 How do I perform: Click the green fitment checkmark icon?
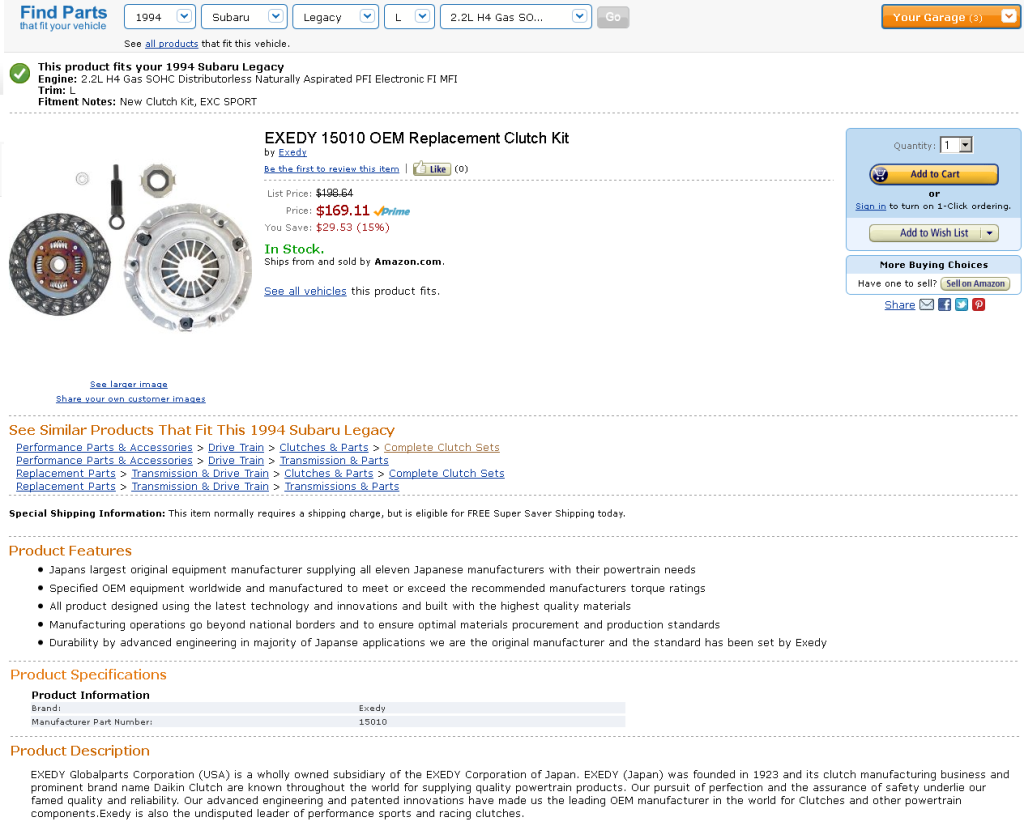coord(20,73)
